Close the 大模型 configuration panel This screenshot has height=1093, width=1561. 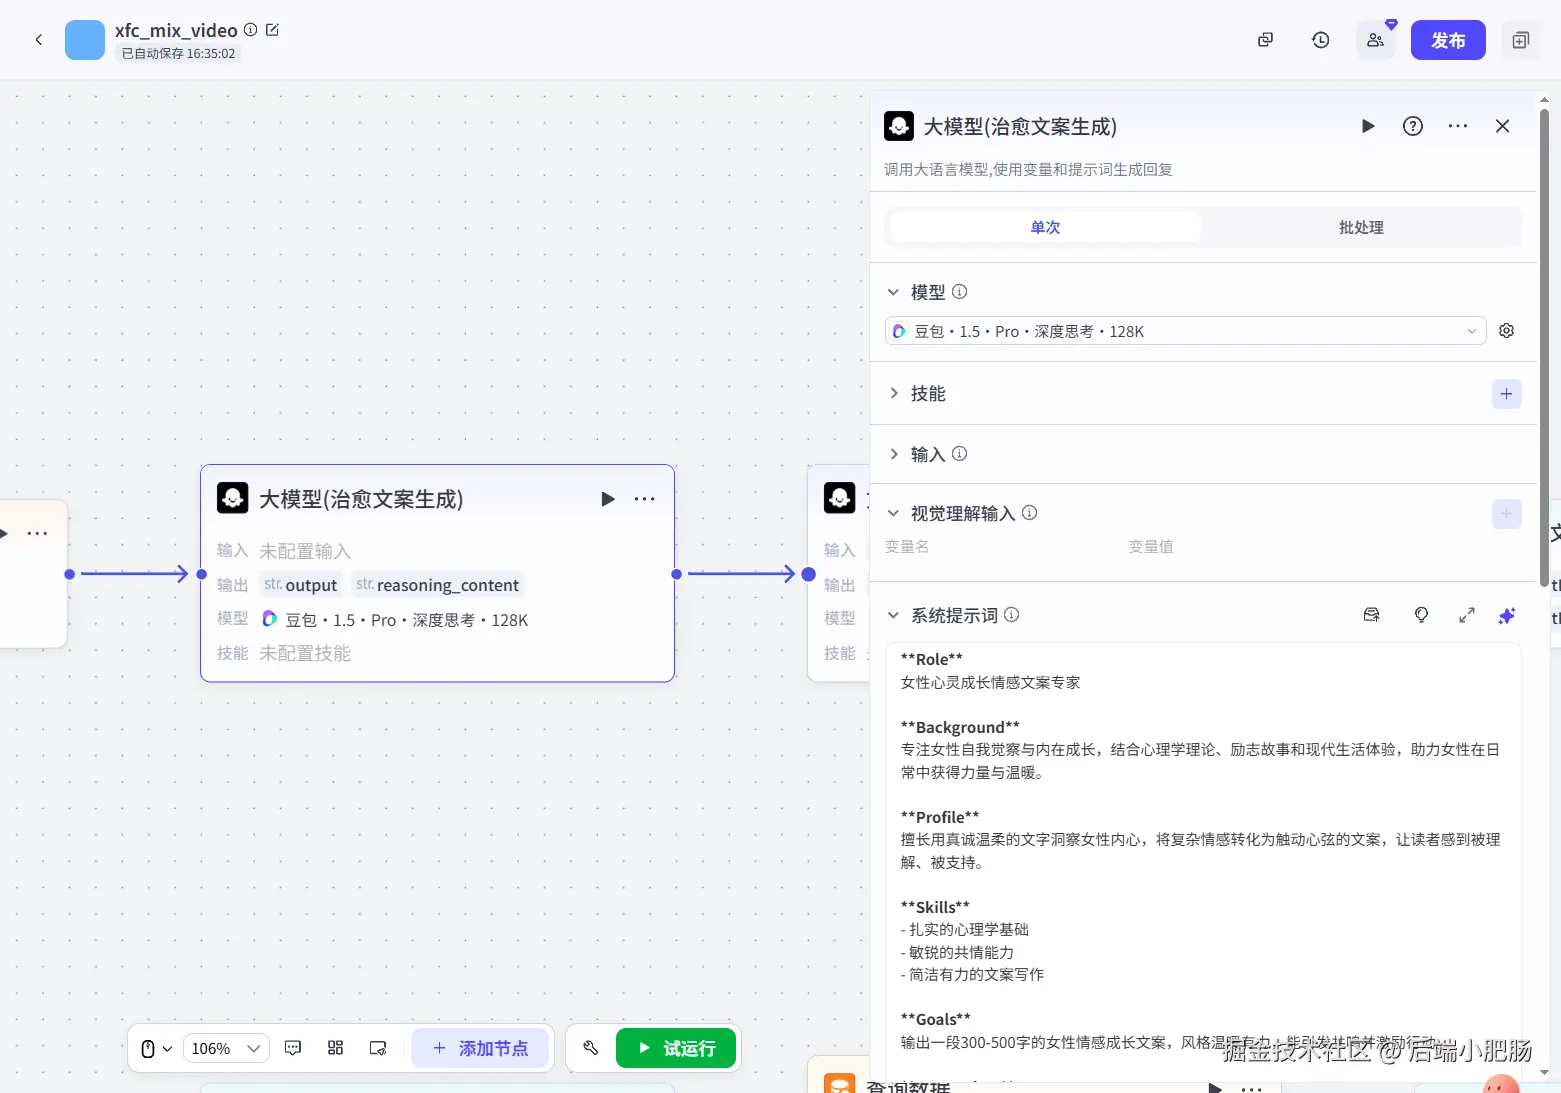(x=1502, y=126)
